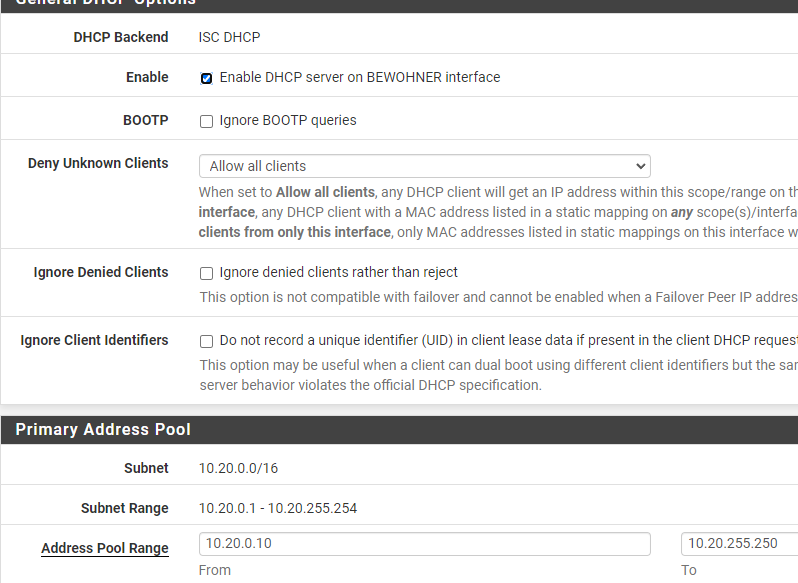Check the Ignore Client Identifiers UID checkbox
The height and width of the screenshot is (583, 798).
point(206,341)
